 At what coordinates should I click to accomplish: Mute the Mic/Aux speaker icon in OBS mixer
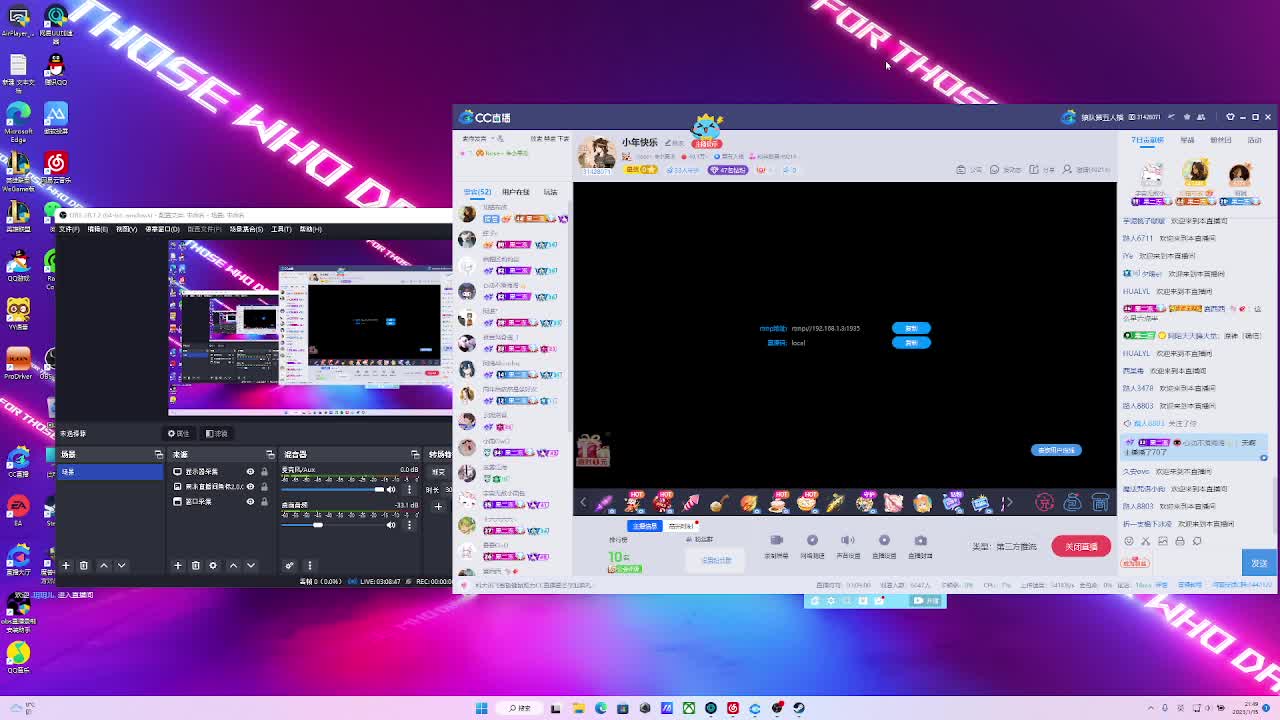pyautogui.click(x=390, y=489)
